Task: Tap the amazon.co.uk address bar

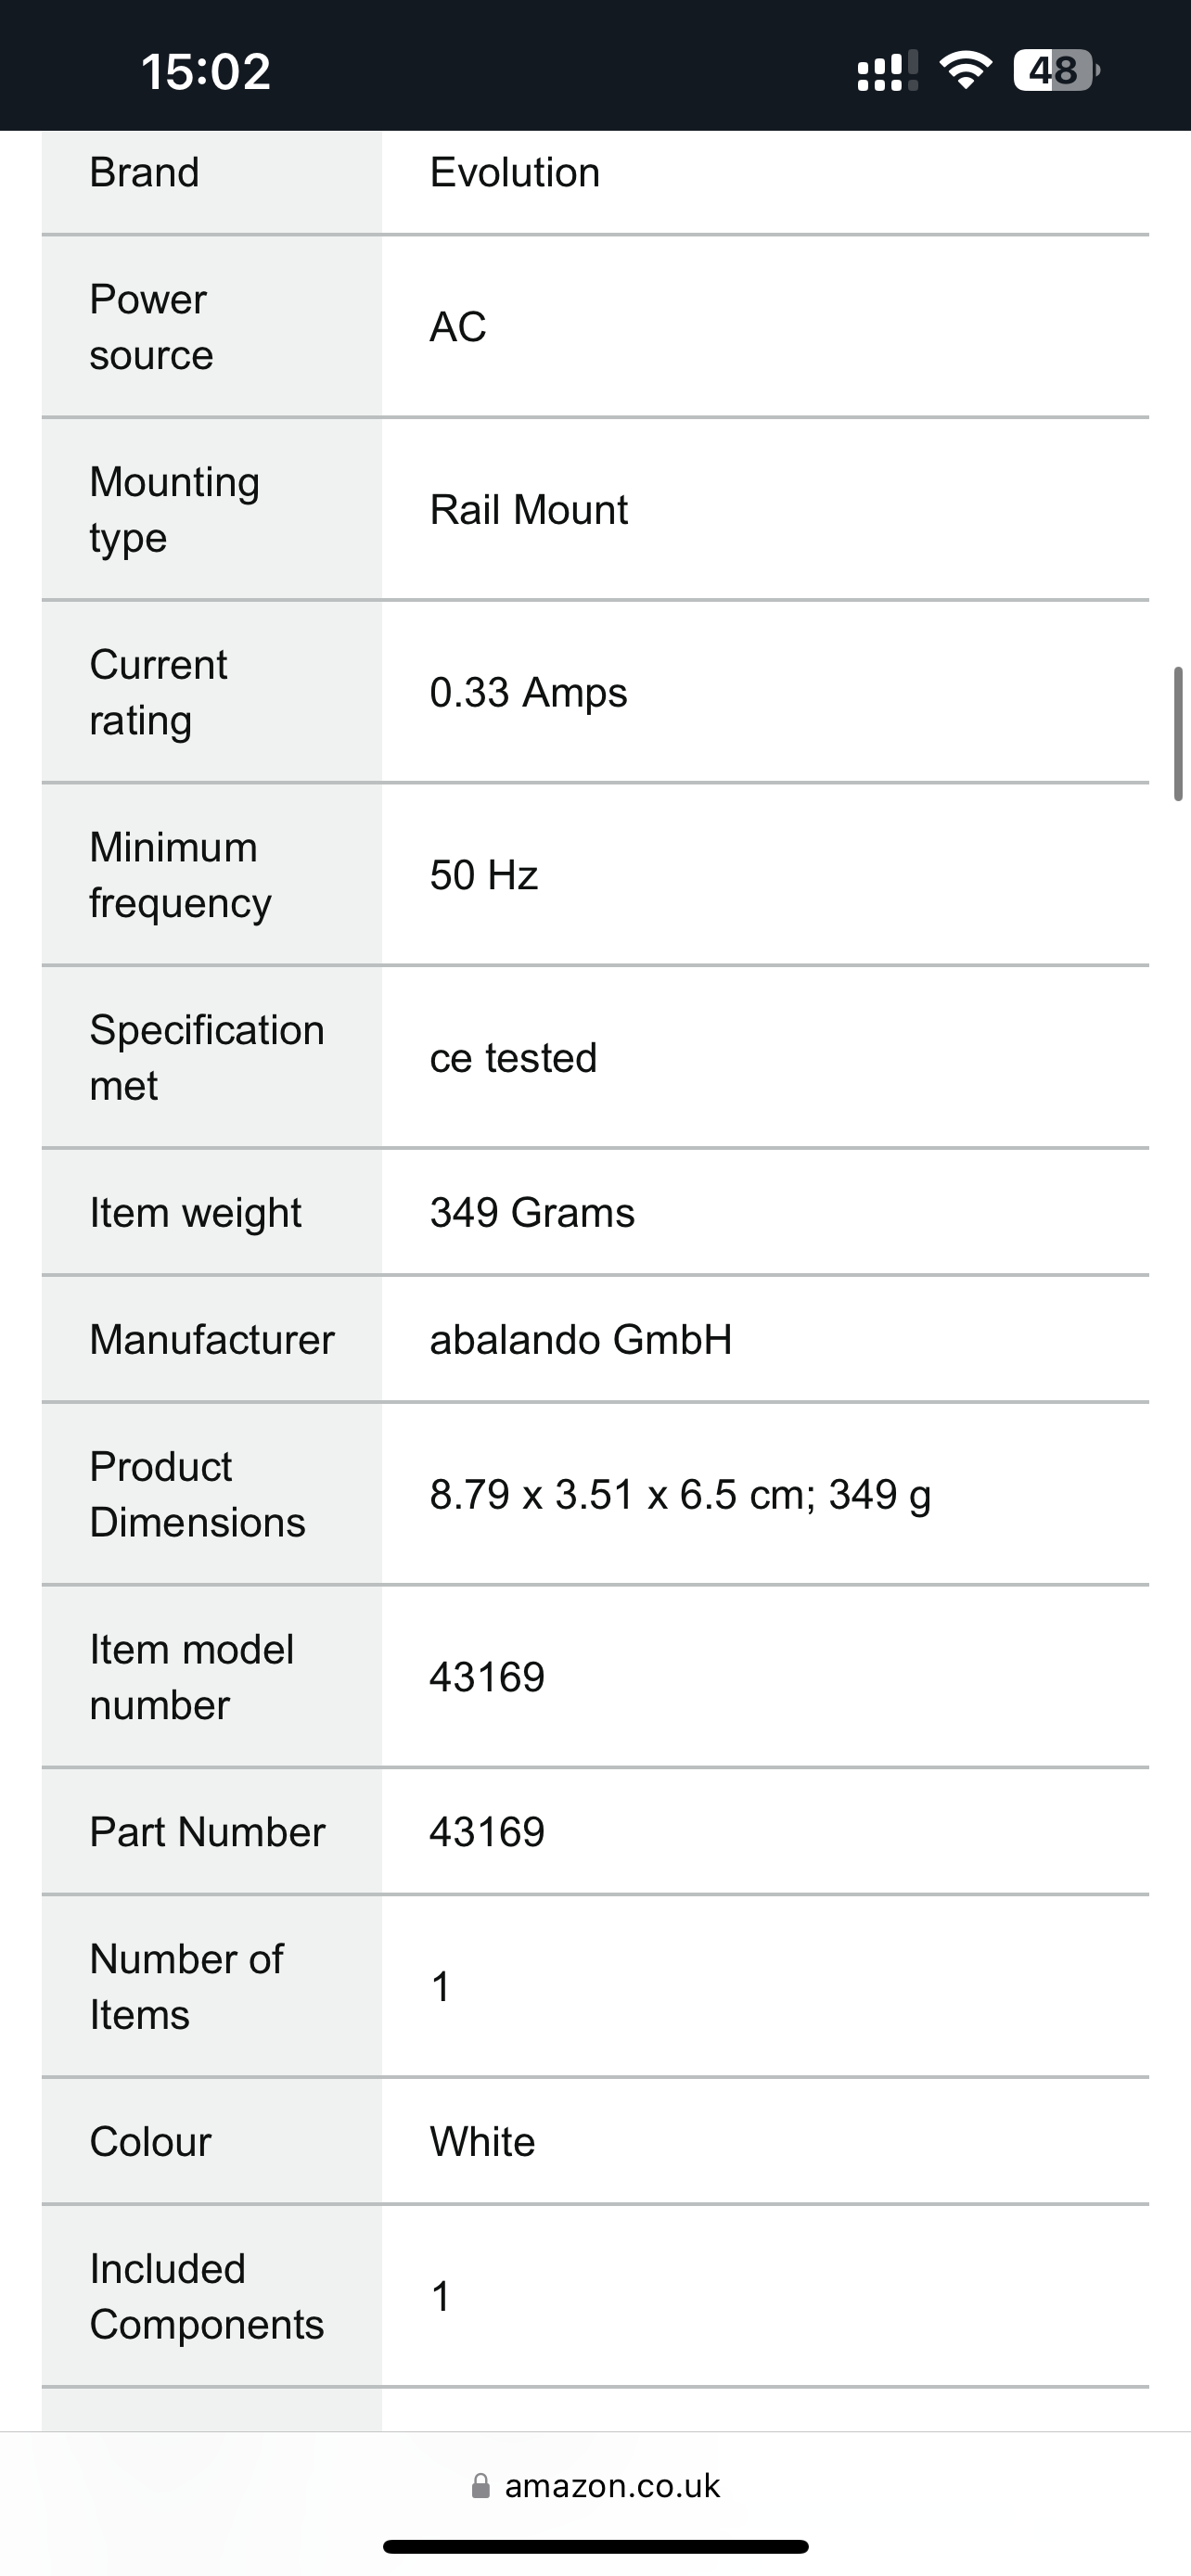Action: tap(596, 2485)
